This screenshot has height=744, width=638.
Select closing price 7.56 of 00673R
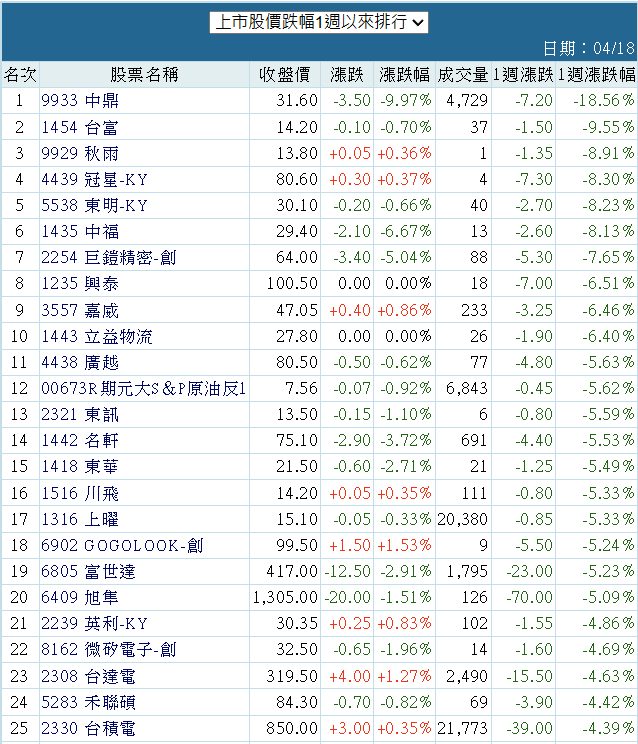301,389
